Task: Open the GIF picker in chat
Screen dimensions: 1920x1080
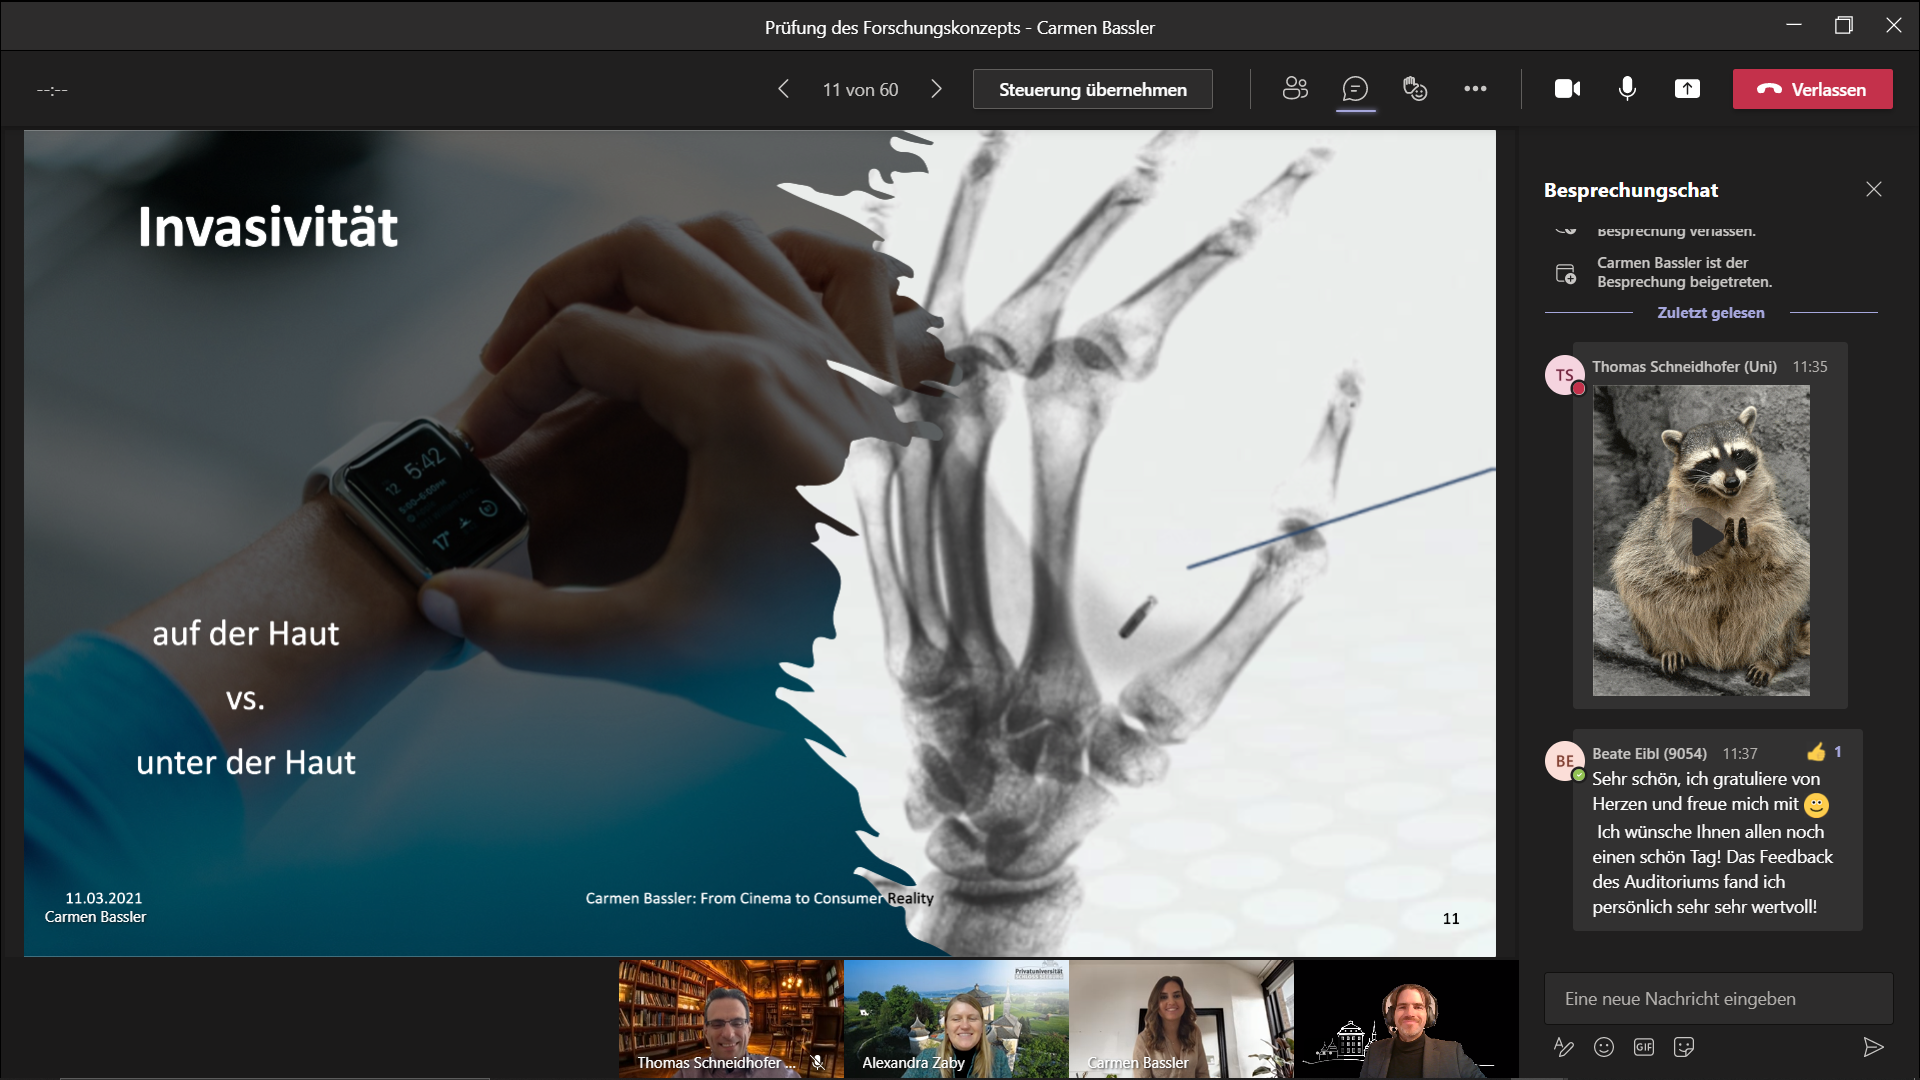Action: tap(1644, 1047)
